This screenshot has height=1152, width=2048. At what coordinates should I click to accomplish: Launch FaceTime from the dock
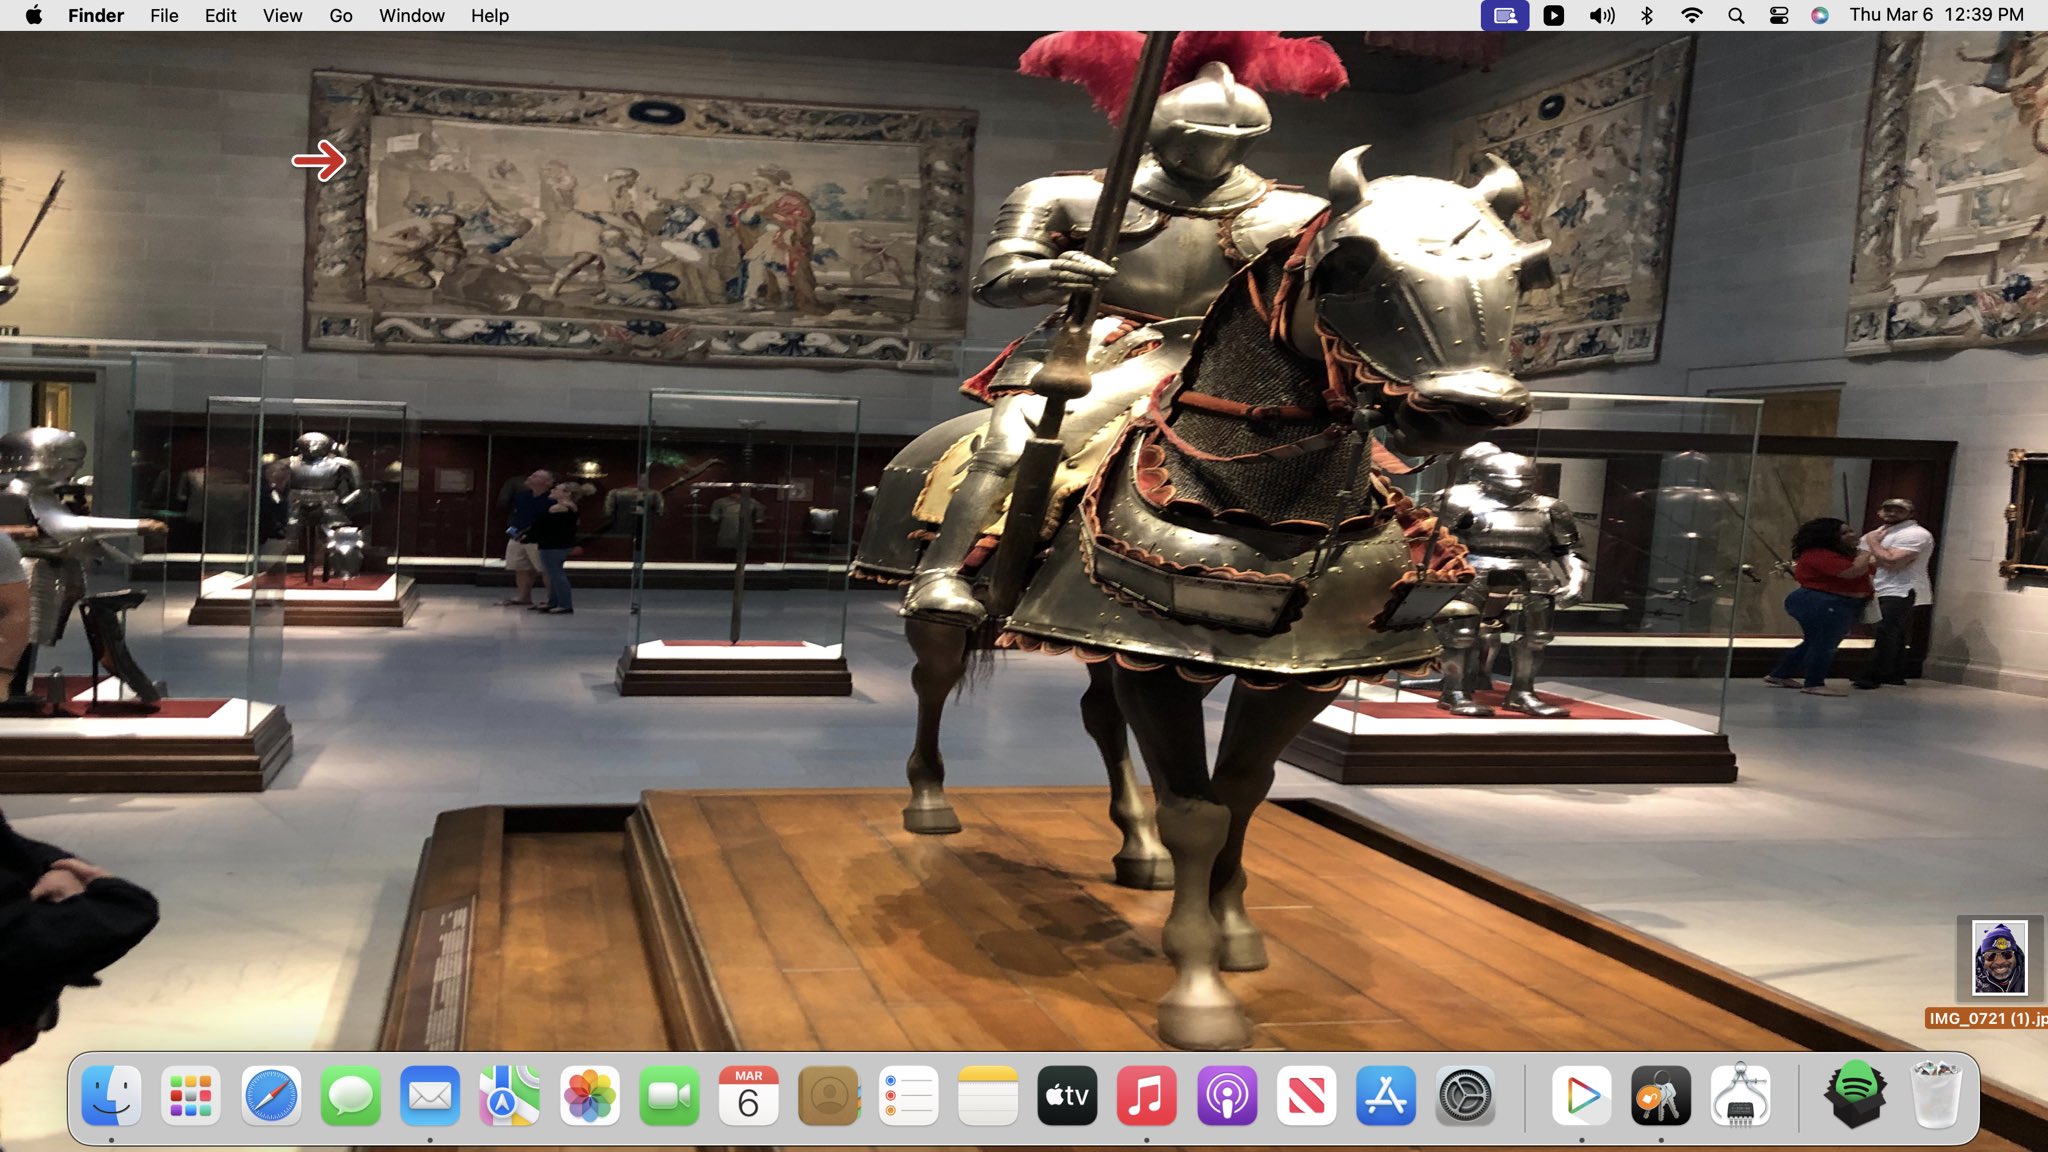click(x=669, y=1097)
